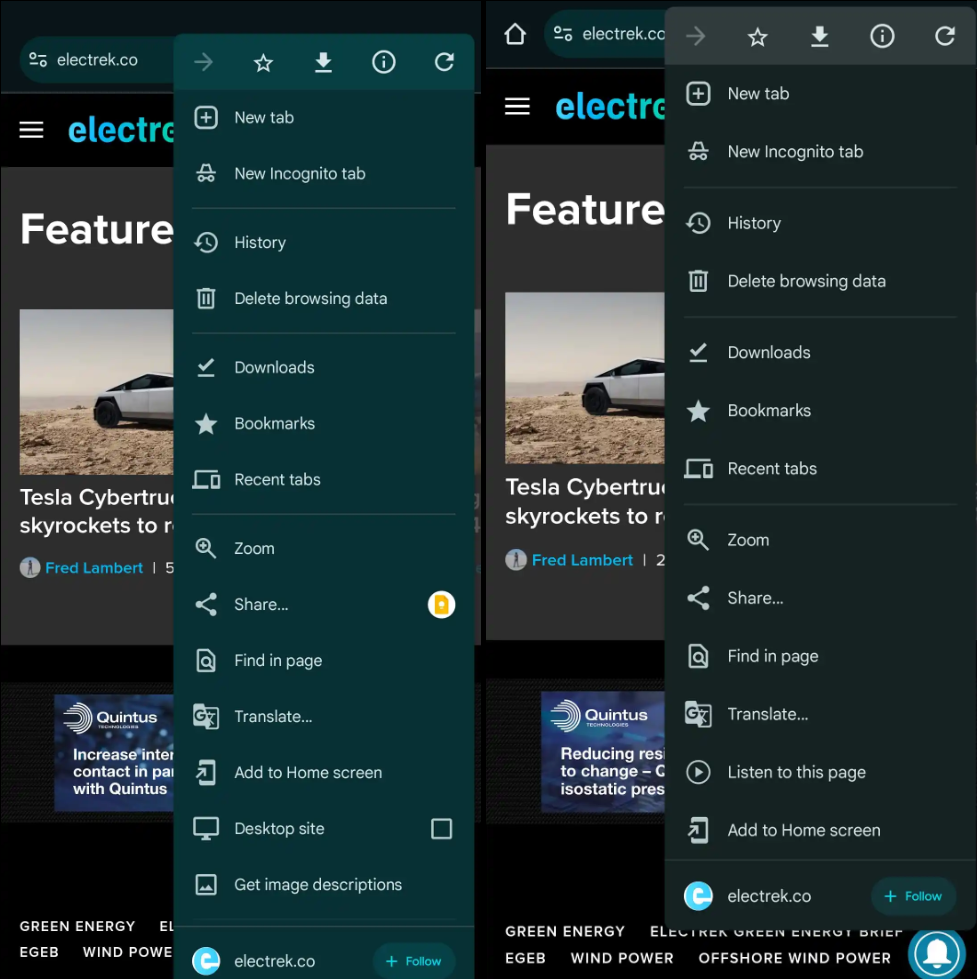The width and height of the screenshot is (977, 979).
Task: Open hamburger menu on left electrek page
Action: 31,130
